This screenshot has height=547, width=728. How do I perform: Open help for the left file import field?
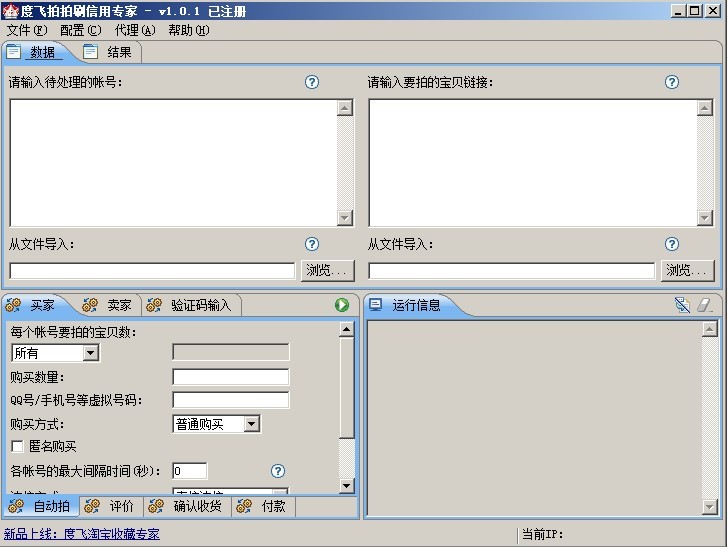point(312,244)
